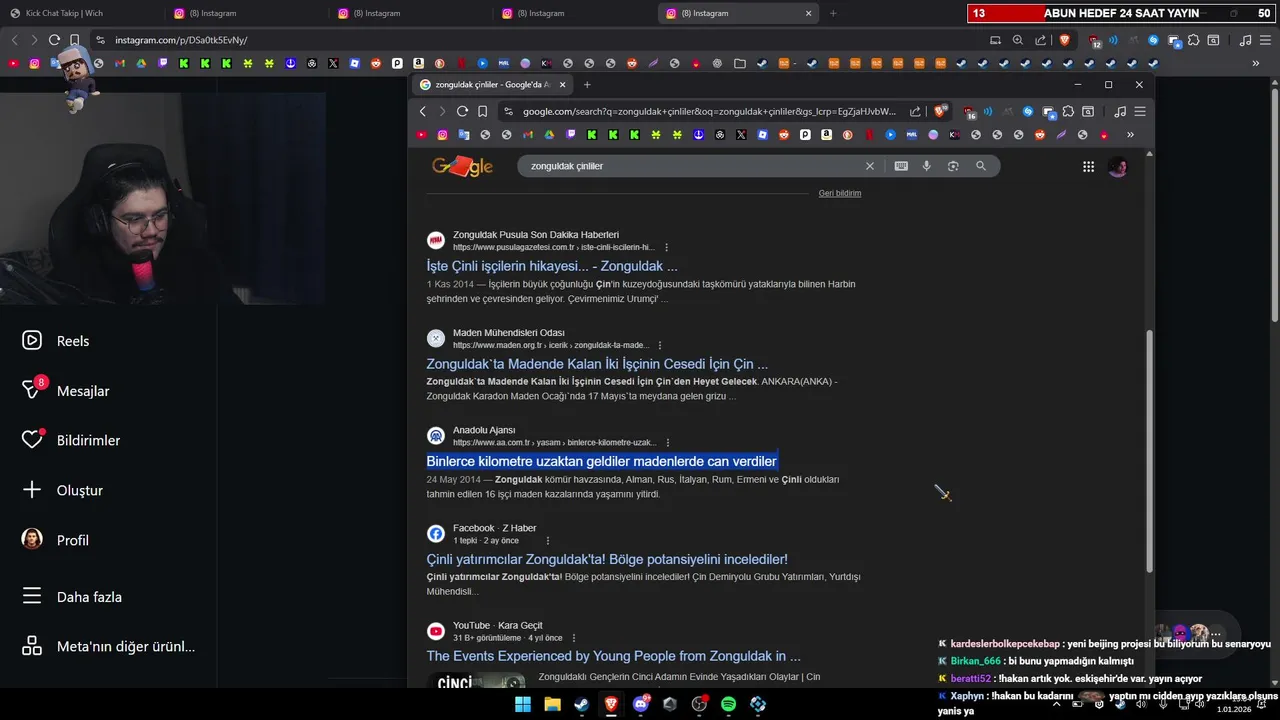This screenshot has height=720, width=1280.
Task: Expand hidden bookmarks in Instagram window
Action: (1256, 63)
